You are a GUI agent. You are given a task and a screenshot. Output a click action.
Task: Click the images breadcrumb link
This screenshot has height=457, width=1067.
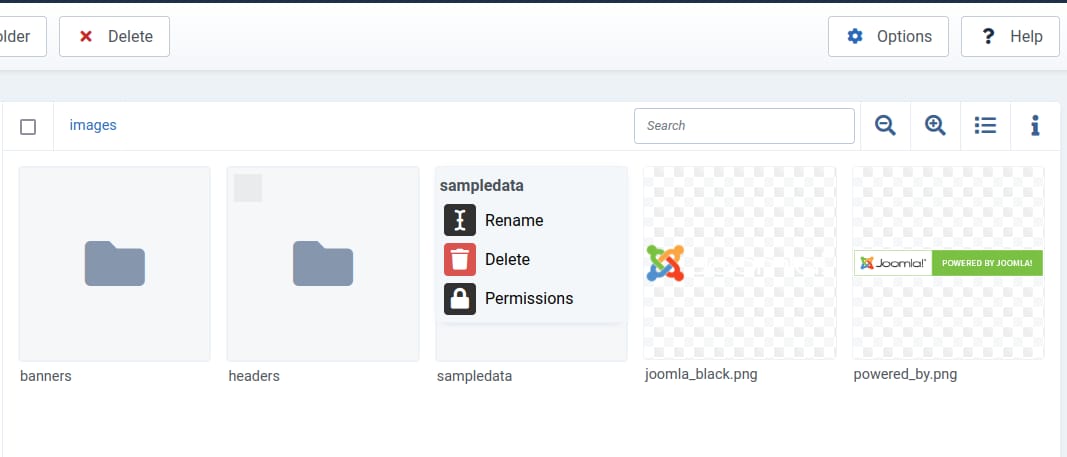(93, 125)
